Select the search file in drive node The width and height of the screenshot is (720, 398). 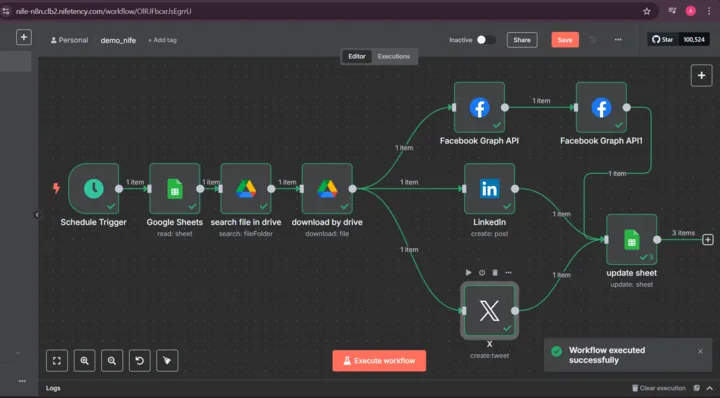246,189
